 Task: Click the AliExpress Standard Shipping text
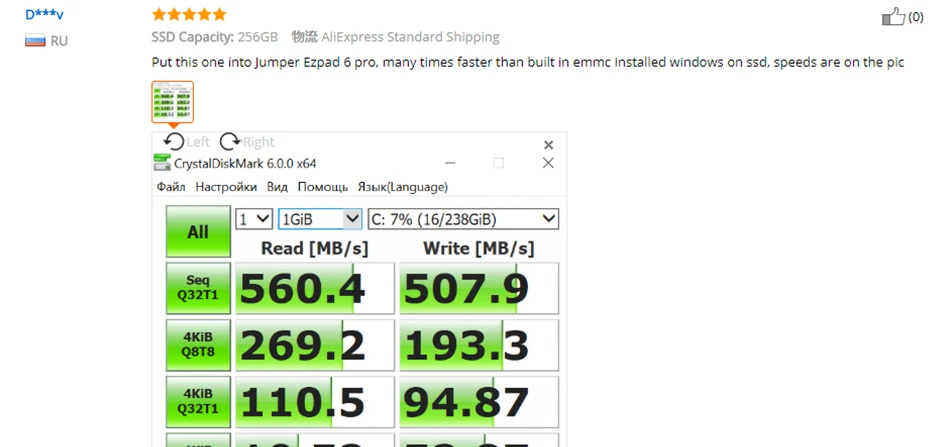tap(410, 37)
